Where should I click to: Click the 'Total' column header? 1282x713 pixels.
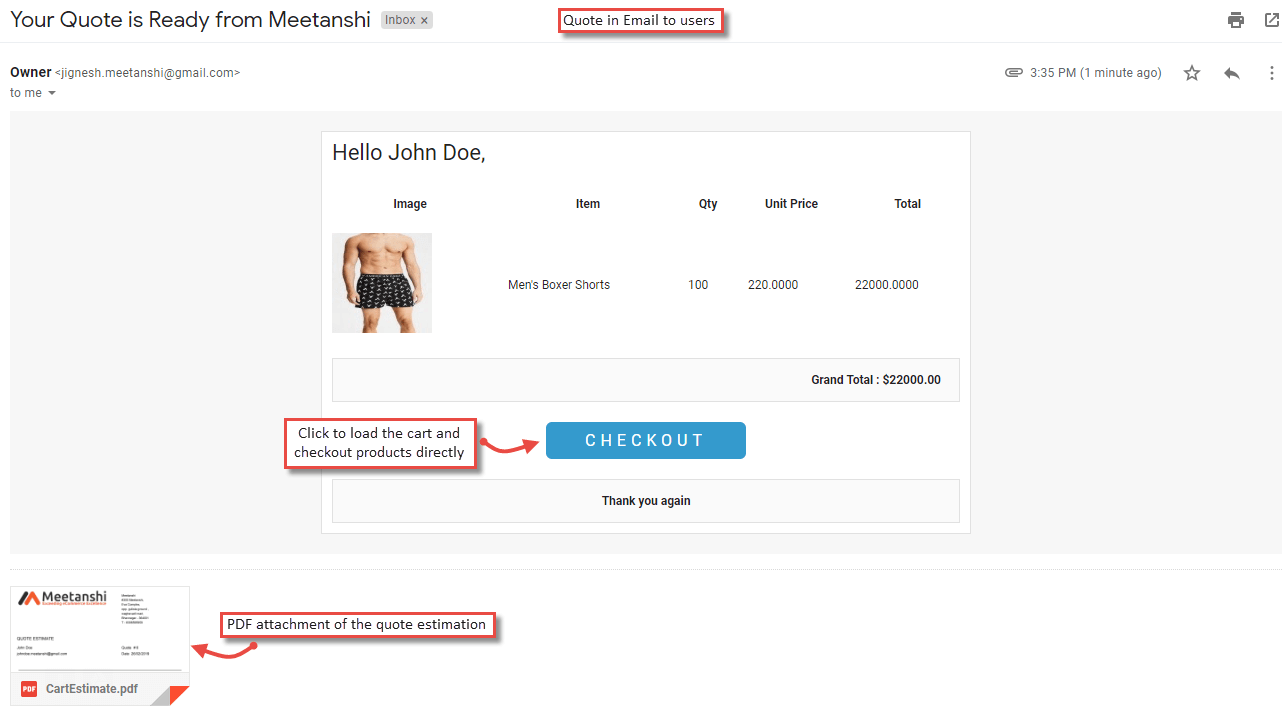pyautogui.click(x=908, y=204)
